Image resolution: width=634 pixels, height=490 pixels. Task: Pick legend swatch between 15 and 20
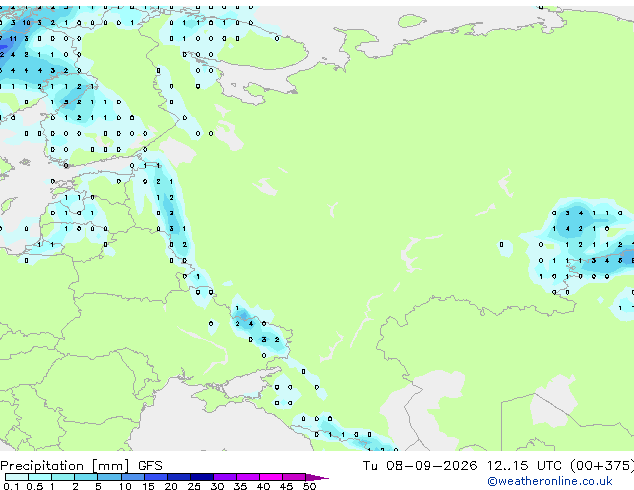tap(155, 477)
